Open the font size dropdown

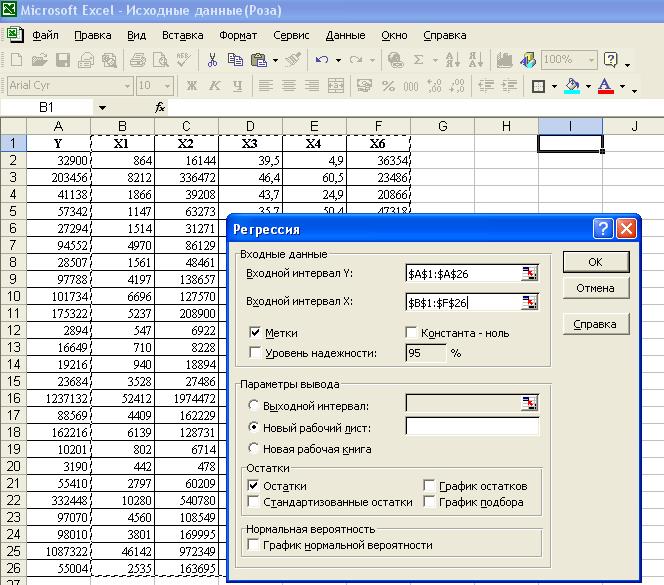pos(168,86)
